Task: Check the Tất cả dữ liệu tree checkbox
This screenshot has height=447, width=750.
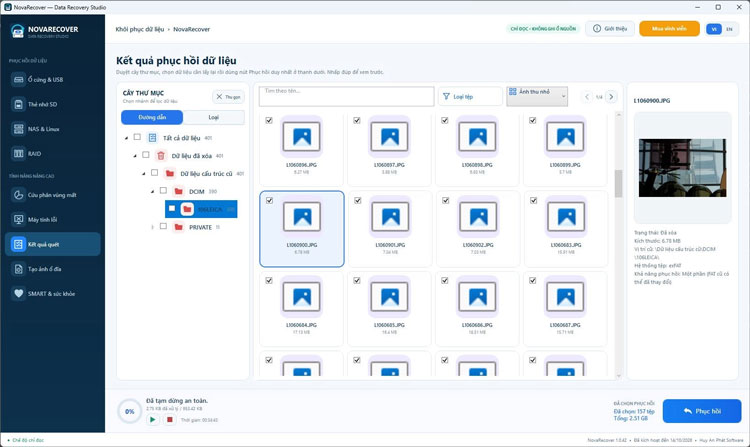Action: pyautogui.click(x=137, y=137)
